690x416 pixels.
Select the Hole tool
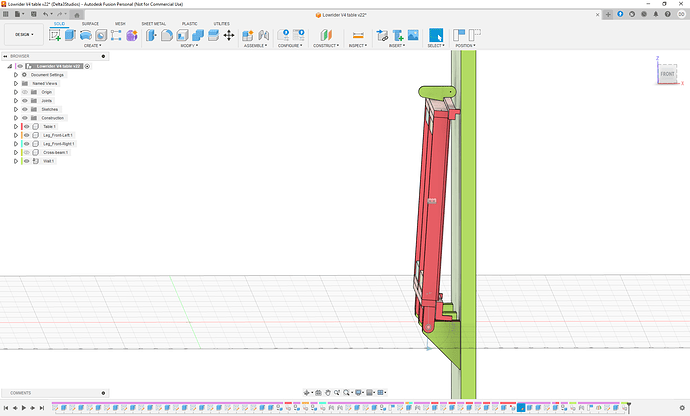point(101,35)
